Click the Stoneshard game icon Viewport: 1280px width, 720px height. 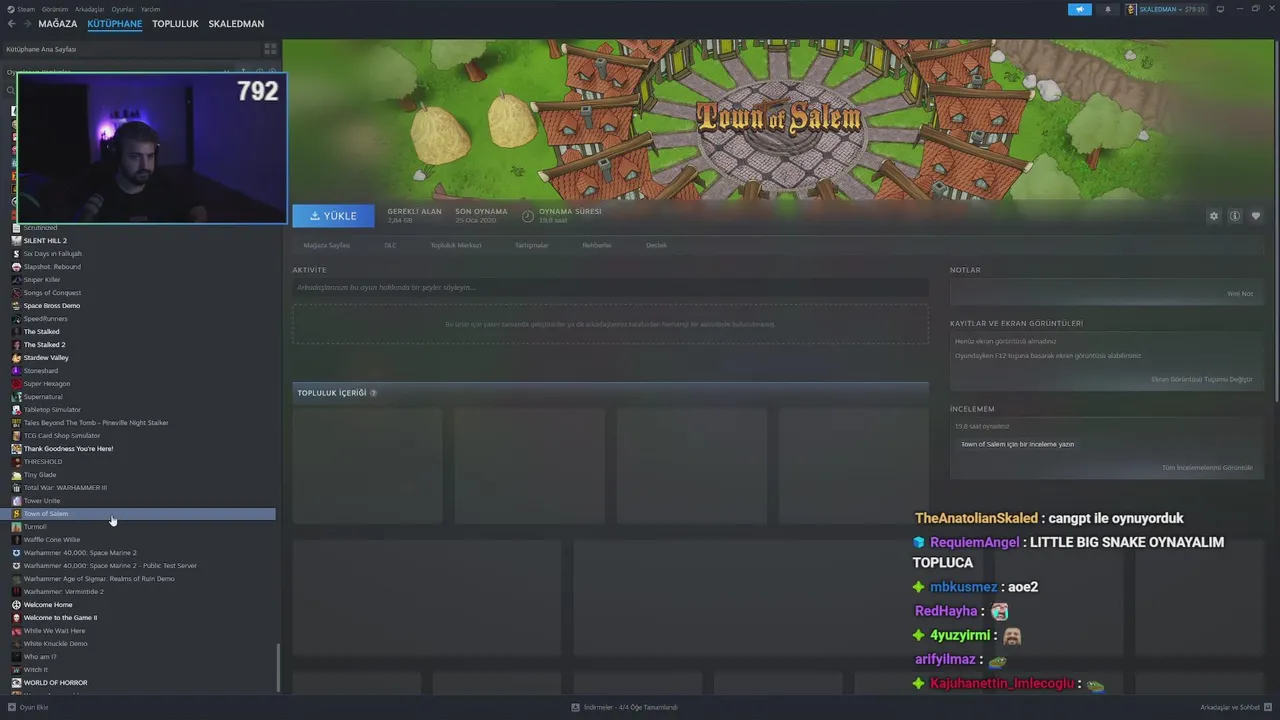[16, 371]
